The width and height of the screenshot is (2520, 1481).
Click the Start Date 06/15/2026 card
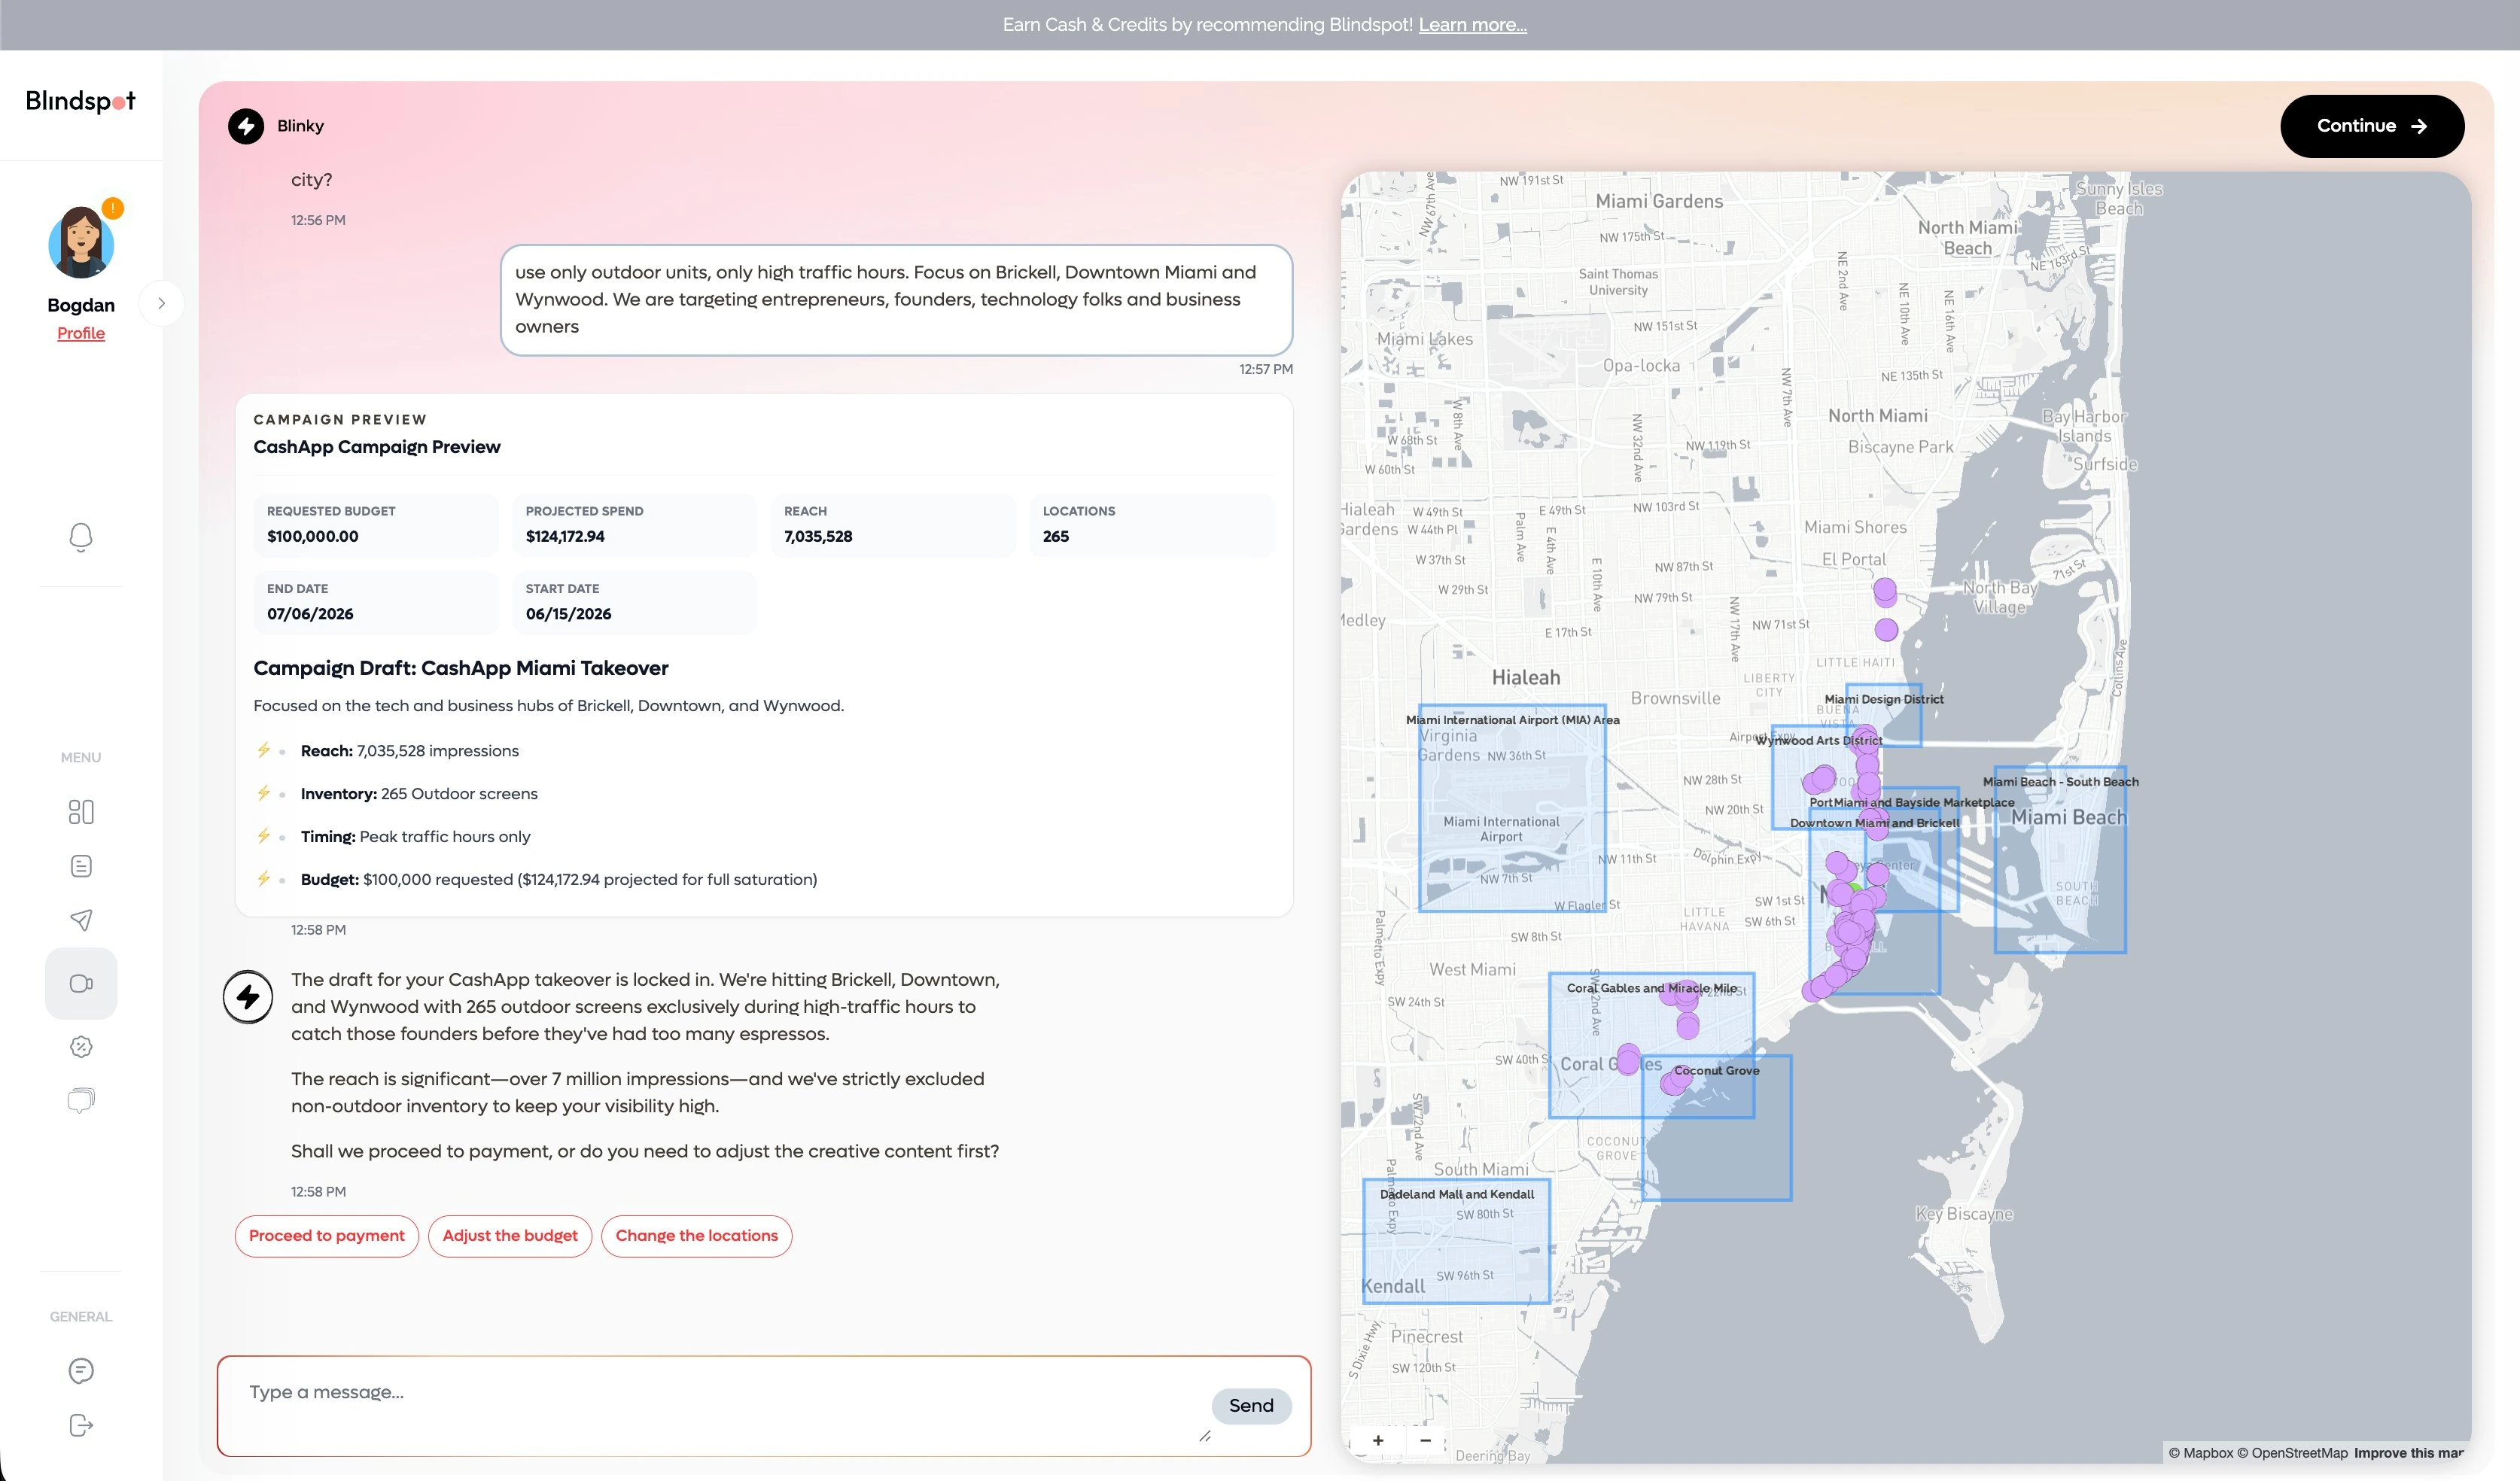[634, 602]
